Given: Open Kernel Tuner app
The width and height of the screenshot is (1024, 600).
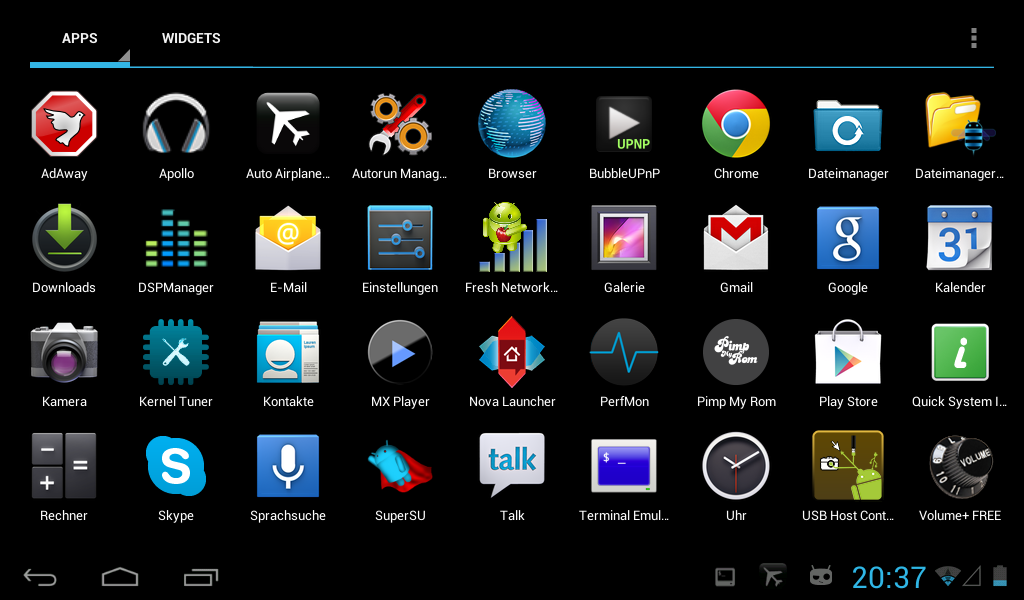Looking at the screenshot, I should click(x=176, y=353).
